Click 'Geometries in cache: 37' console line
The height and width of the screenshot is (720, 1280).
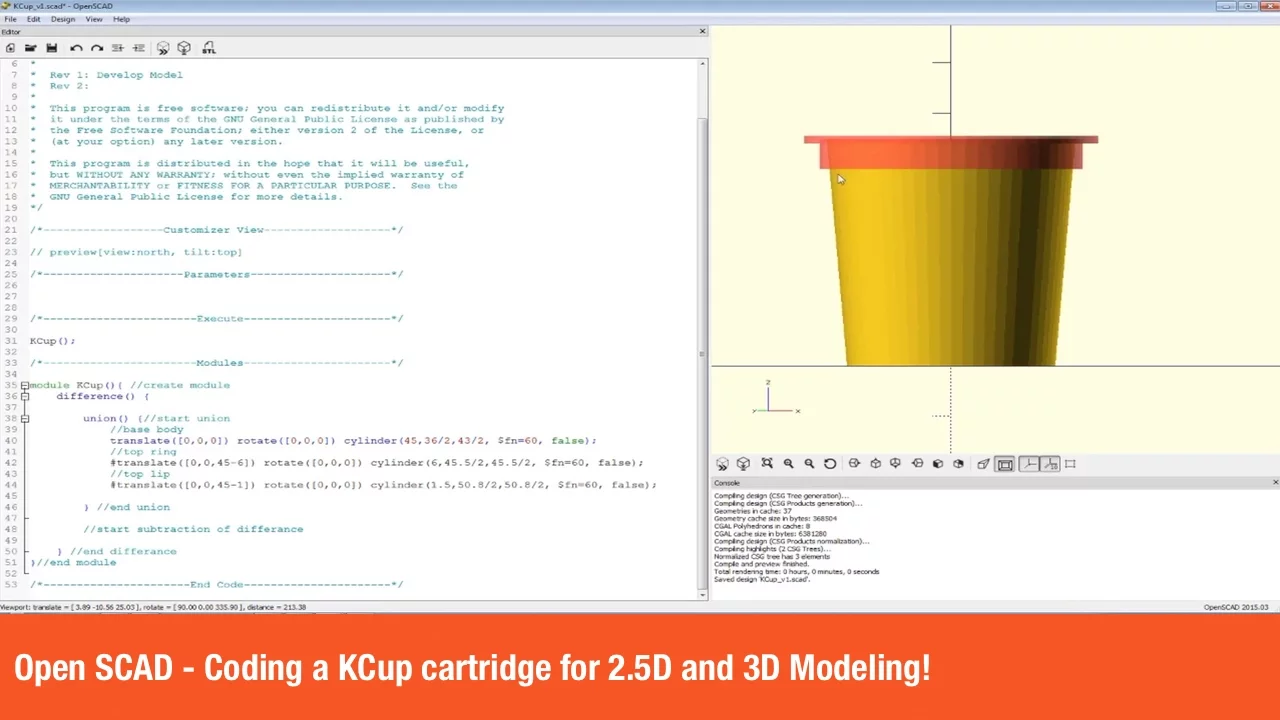pyautogui.click(x=753, y=511)
